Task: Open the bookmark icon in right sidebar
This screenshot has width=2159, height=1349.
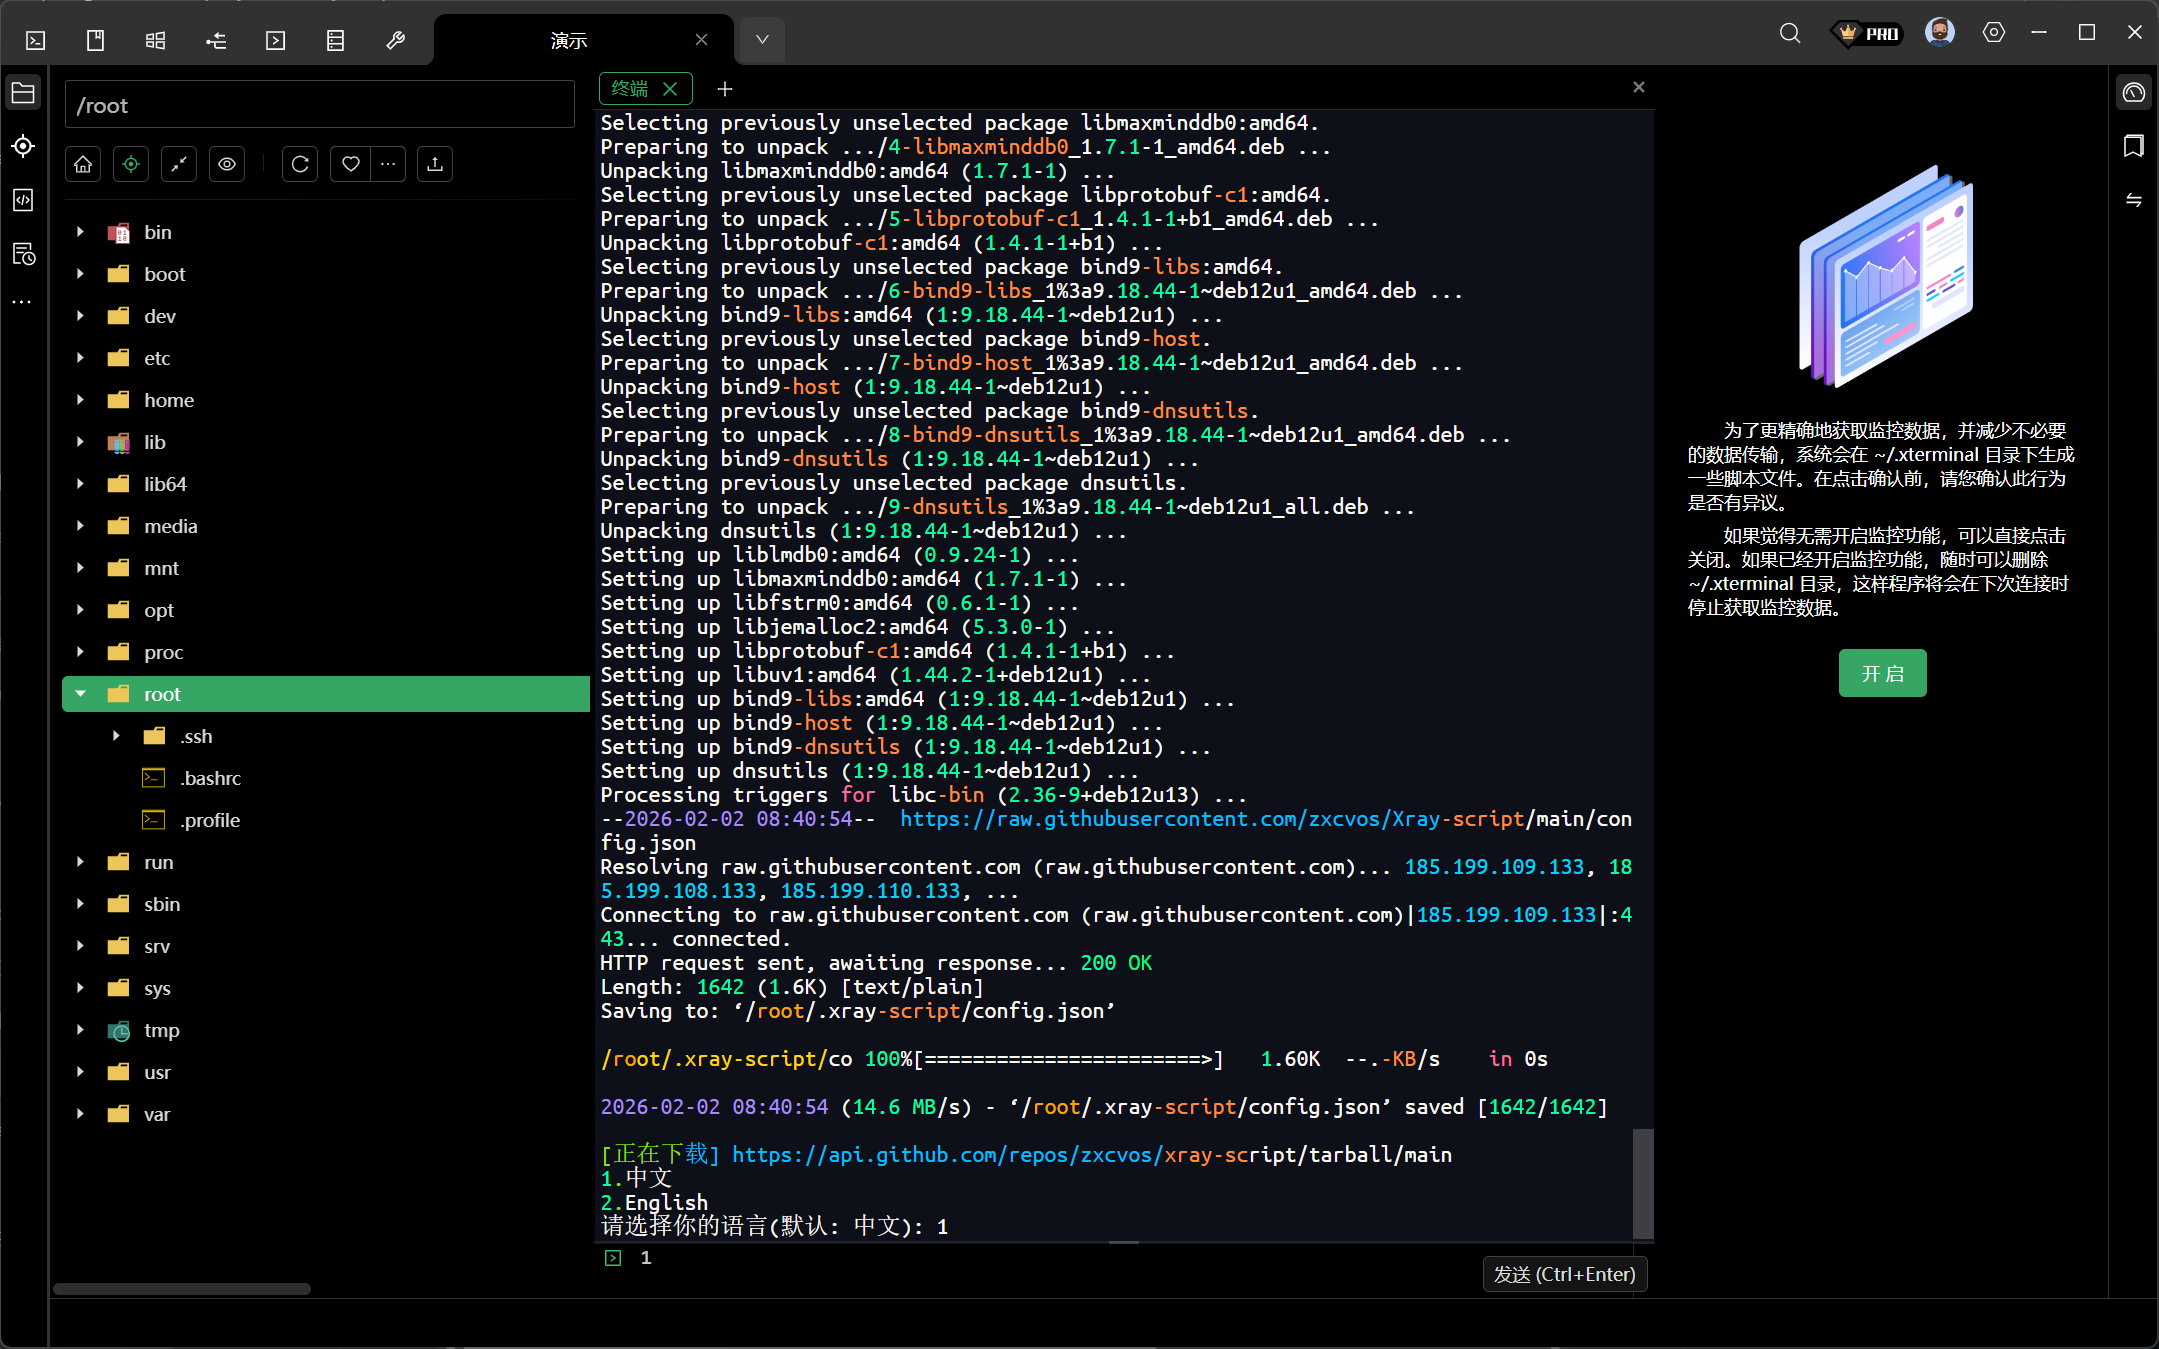Action: [x=2133, y=147]
